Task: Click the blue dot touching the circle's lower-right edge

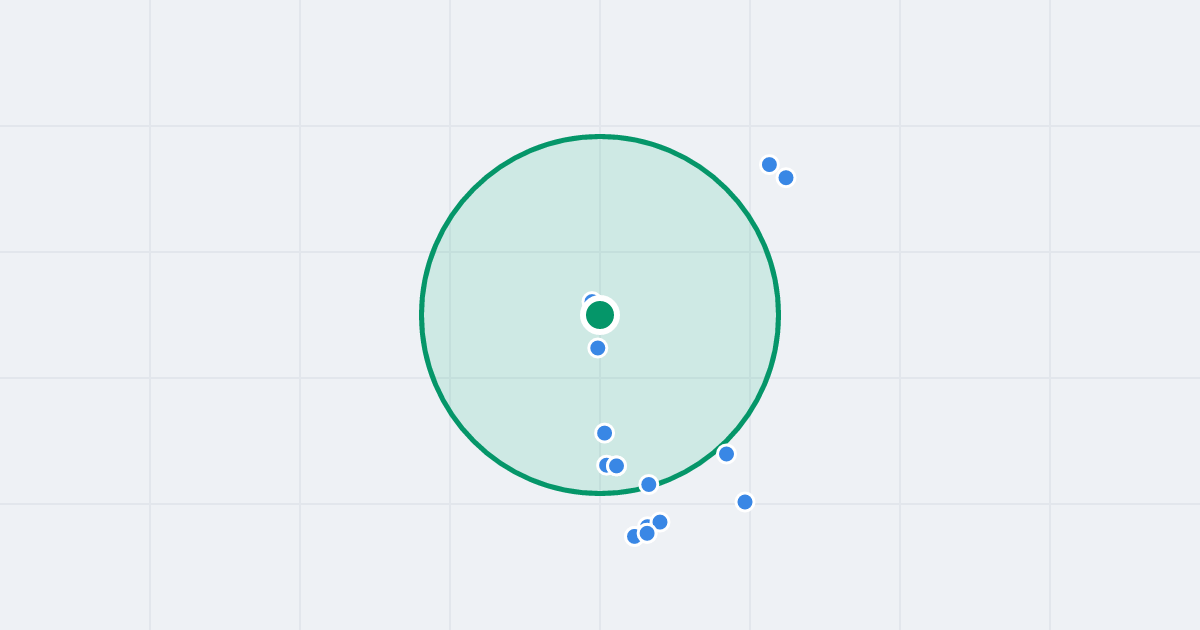Action: click(x=727, y=454)
